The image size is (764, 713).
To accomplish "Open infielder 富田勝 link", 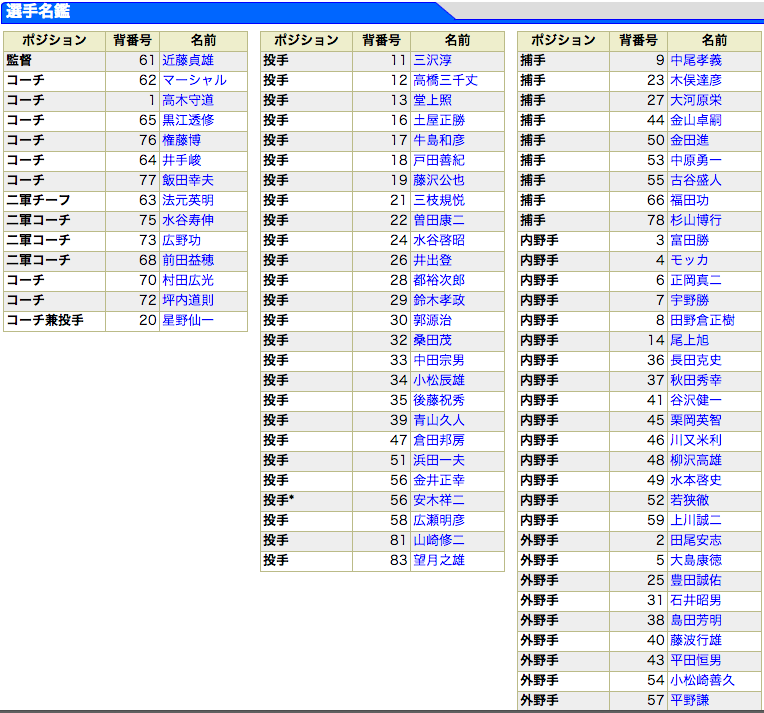I will pos(689,240).
